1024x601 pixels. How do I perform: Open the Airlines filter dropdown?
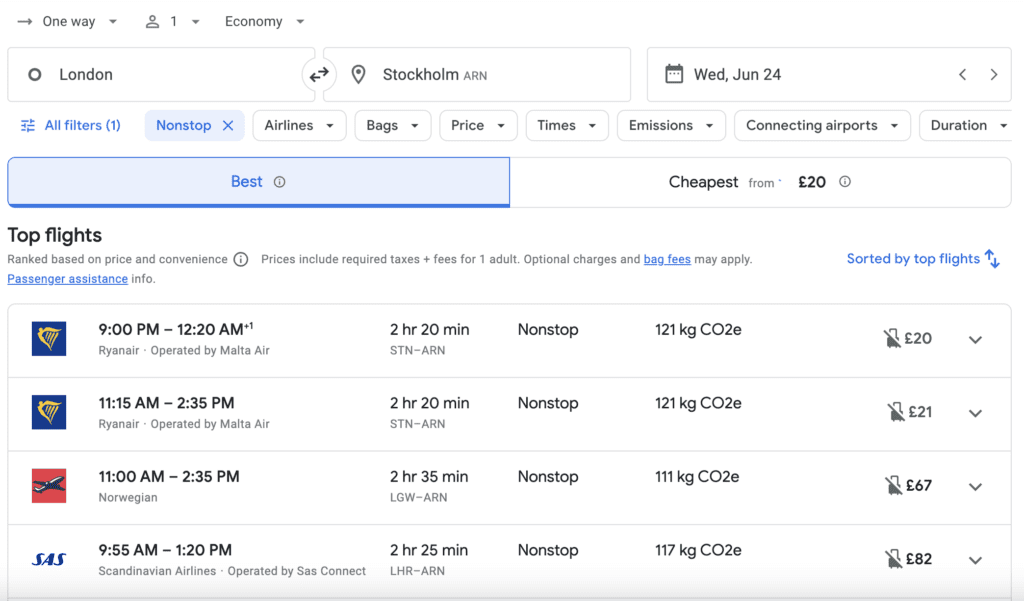point(299,125)
